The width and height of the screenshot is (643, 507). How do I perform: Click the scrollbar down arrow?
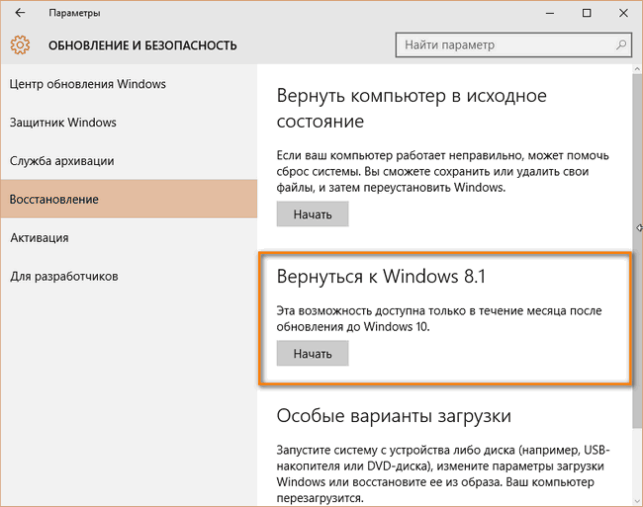tap(638, 501)
